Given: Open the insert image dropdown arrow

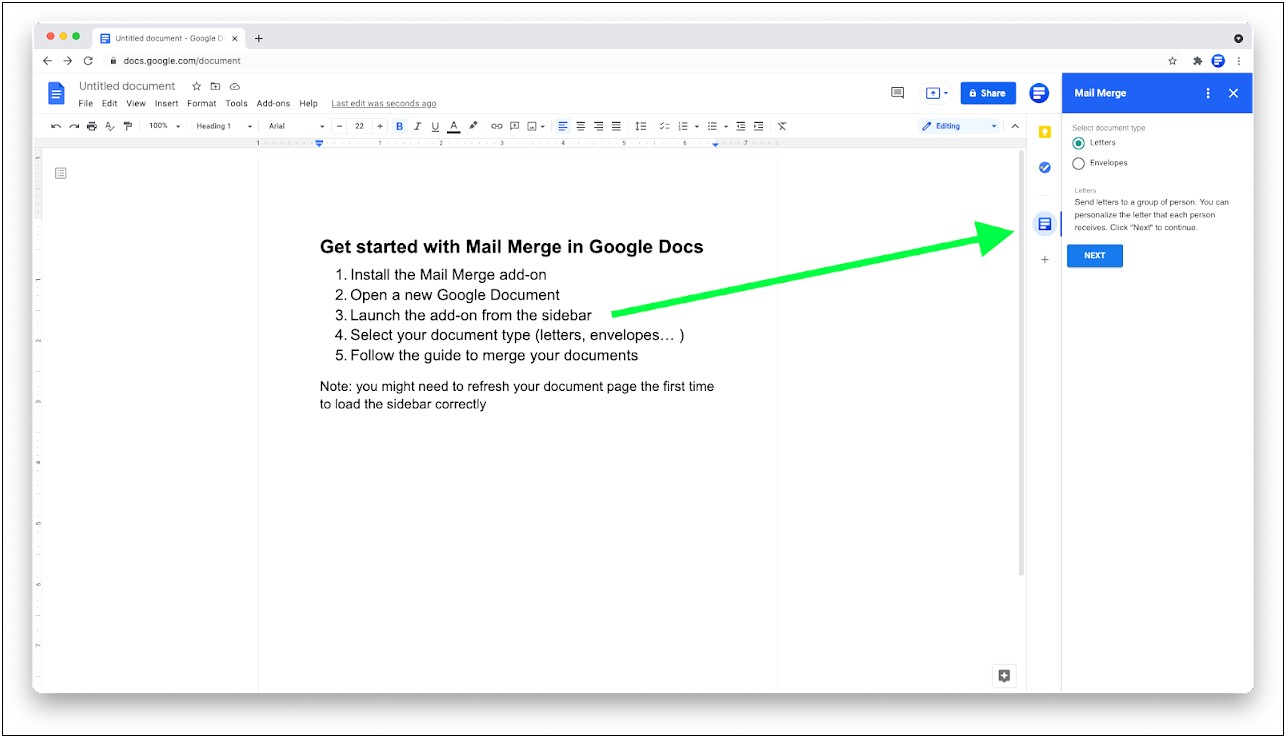Looking at the screenshot, I should tap(543, 127).
